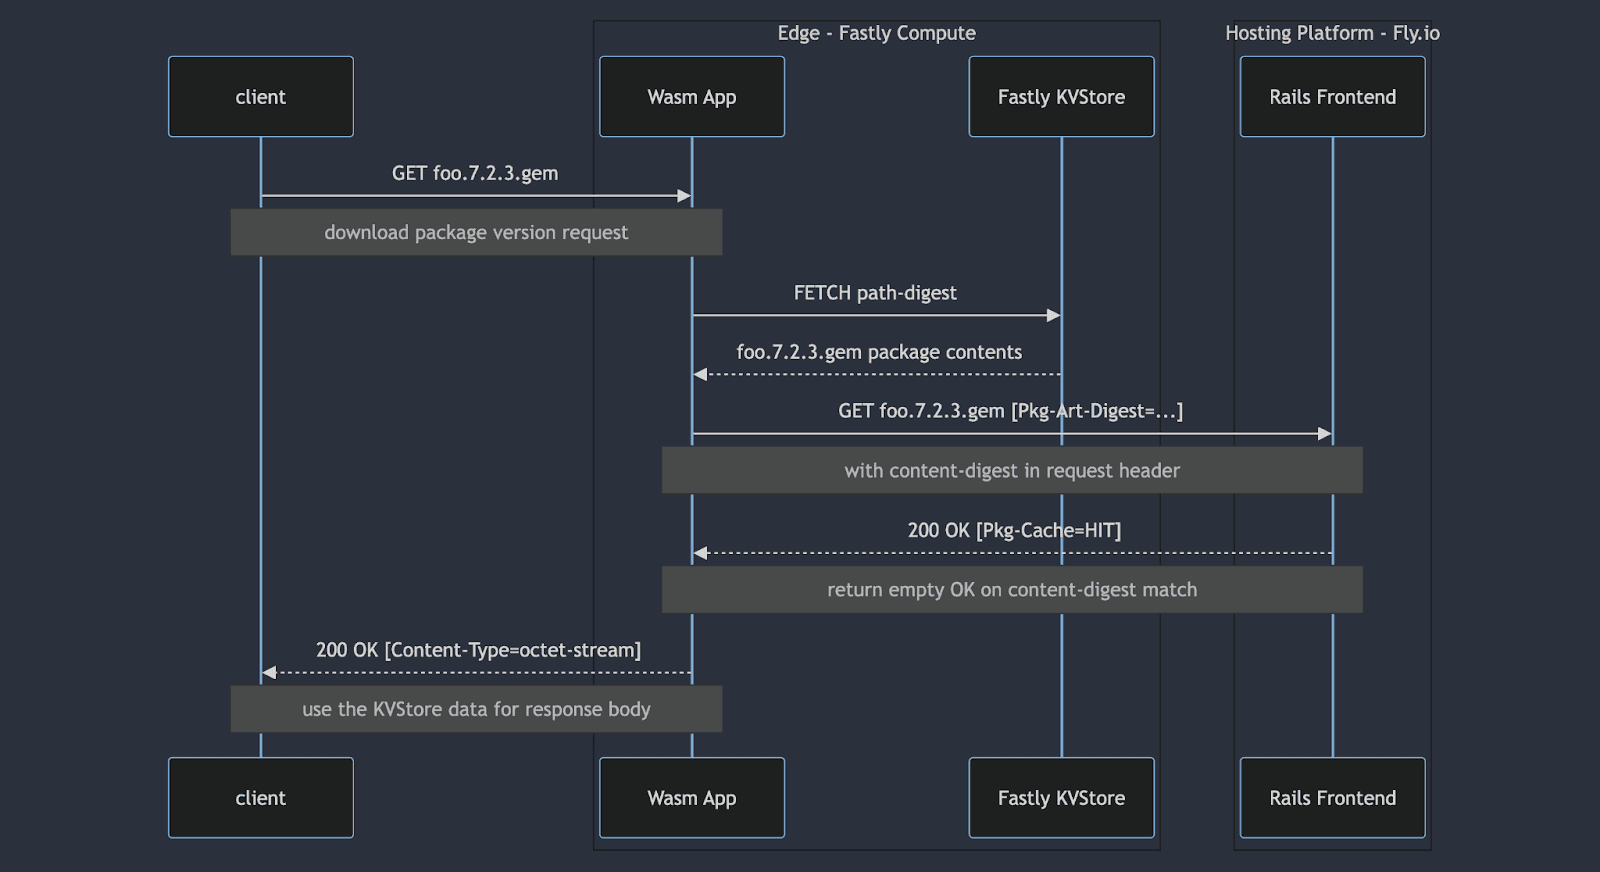Click the "return empty OK on content-digest match" note

click(x=1012, y=590)
